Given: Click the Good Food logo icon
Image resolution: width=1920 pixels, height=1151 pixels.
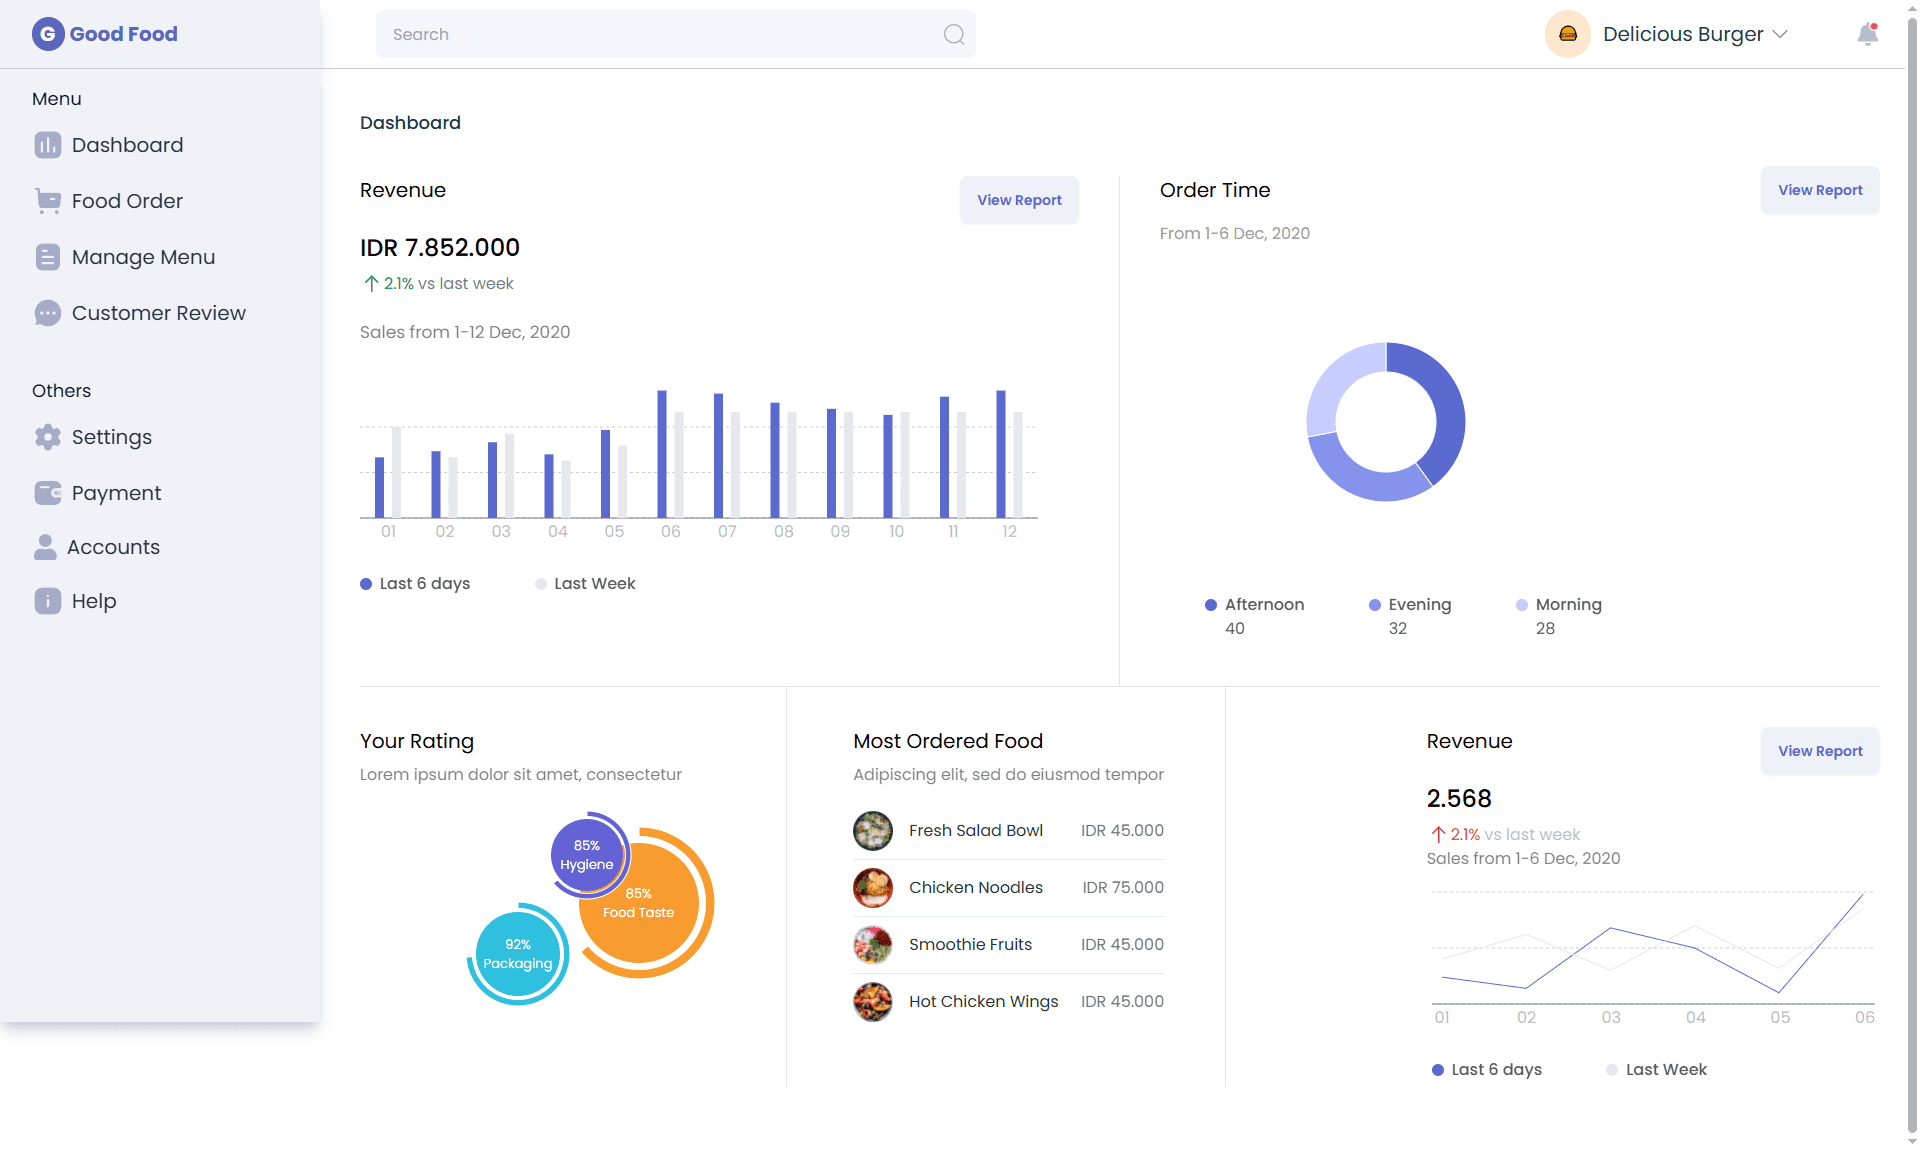Looking at the screenshot, I should click(48, 34).
